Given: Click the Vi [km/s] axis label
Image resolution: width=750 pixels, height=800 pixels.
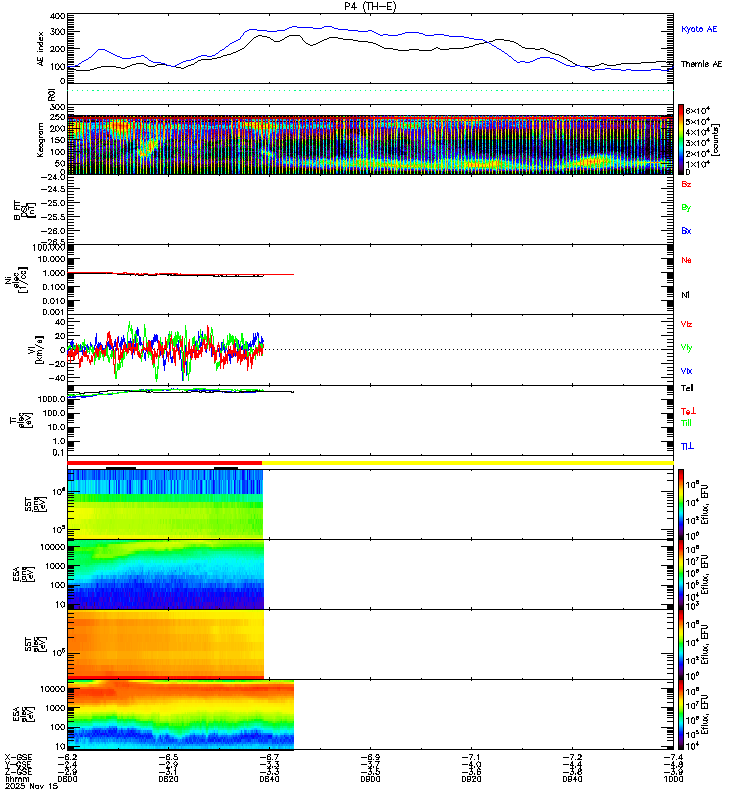Looking at the screenshot, I should coord(38,349).
